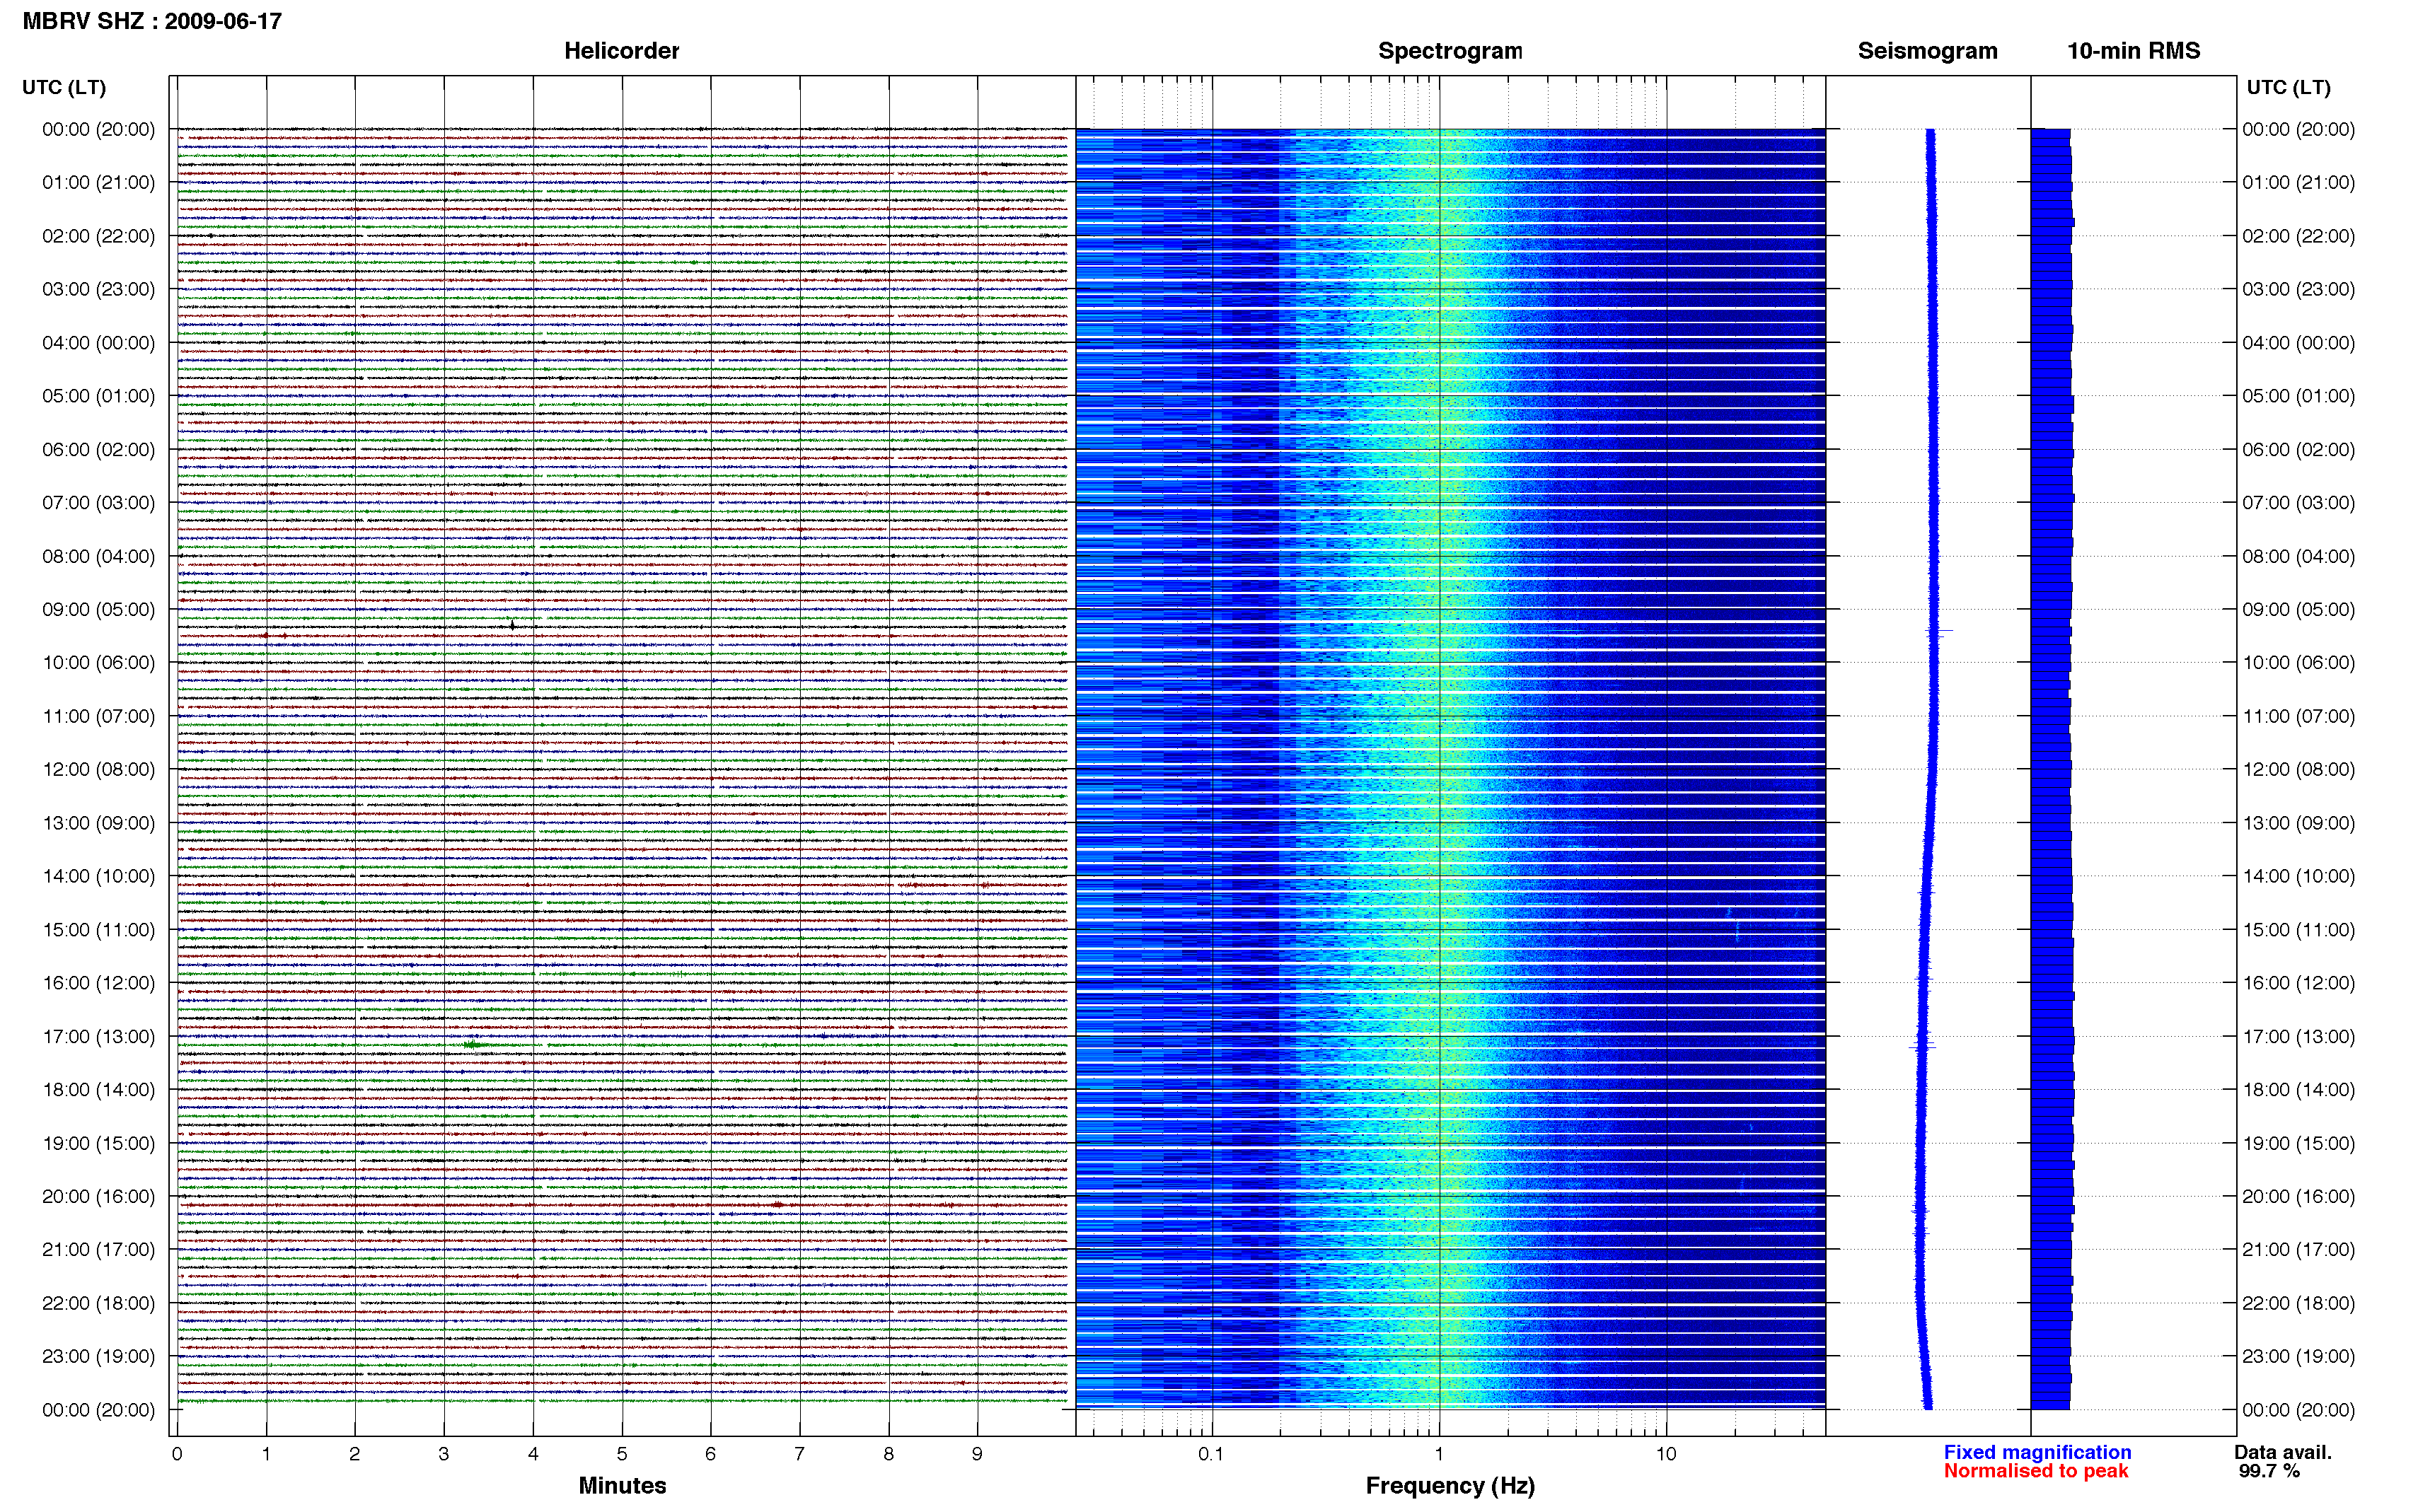
Task: Click right axis label 23:00 (19:00)
Action: [x=2299, y=1357]
